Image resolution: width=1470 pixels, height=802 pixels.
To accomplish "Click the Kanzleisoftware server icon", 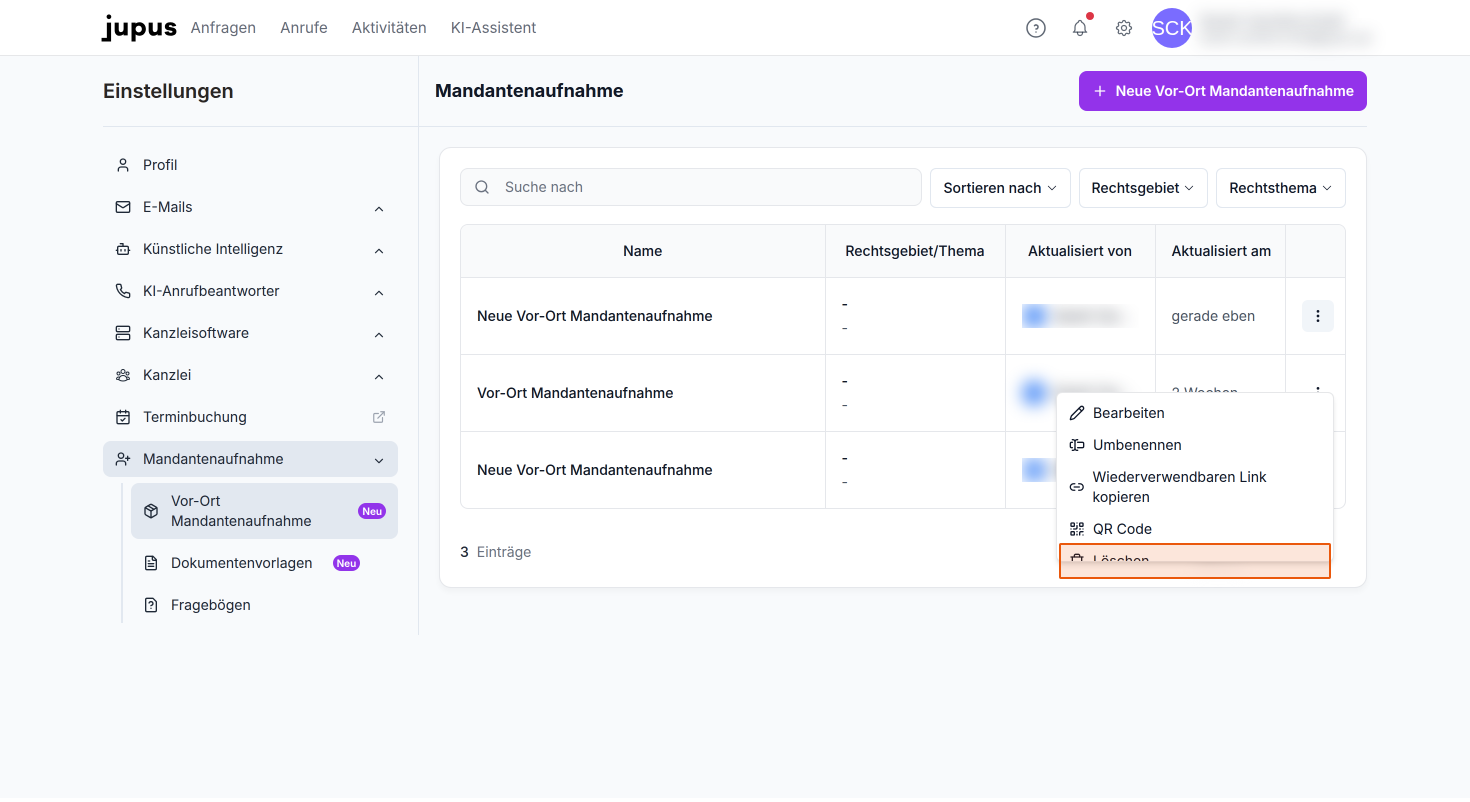I will 123,333.
